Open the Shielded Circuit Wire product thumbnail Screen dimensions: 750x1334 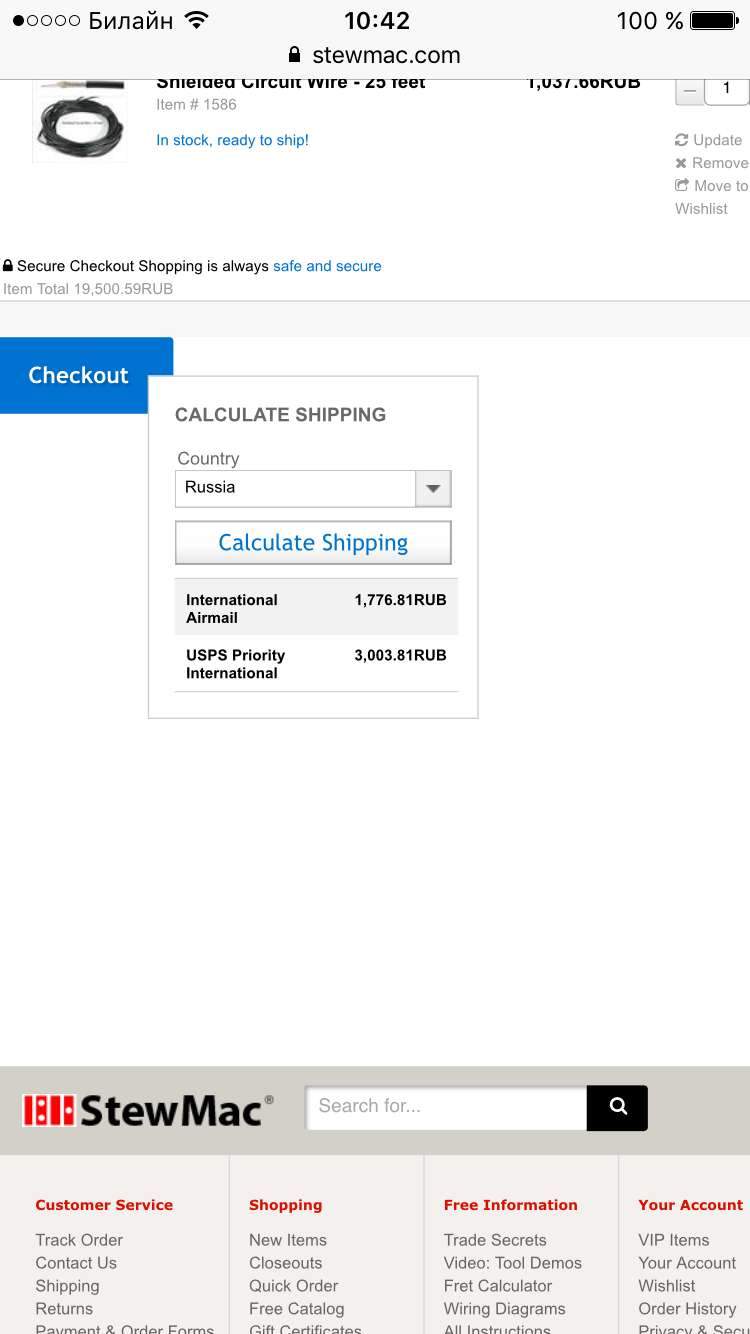[x=80, y=120]
